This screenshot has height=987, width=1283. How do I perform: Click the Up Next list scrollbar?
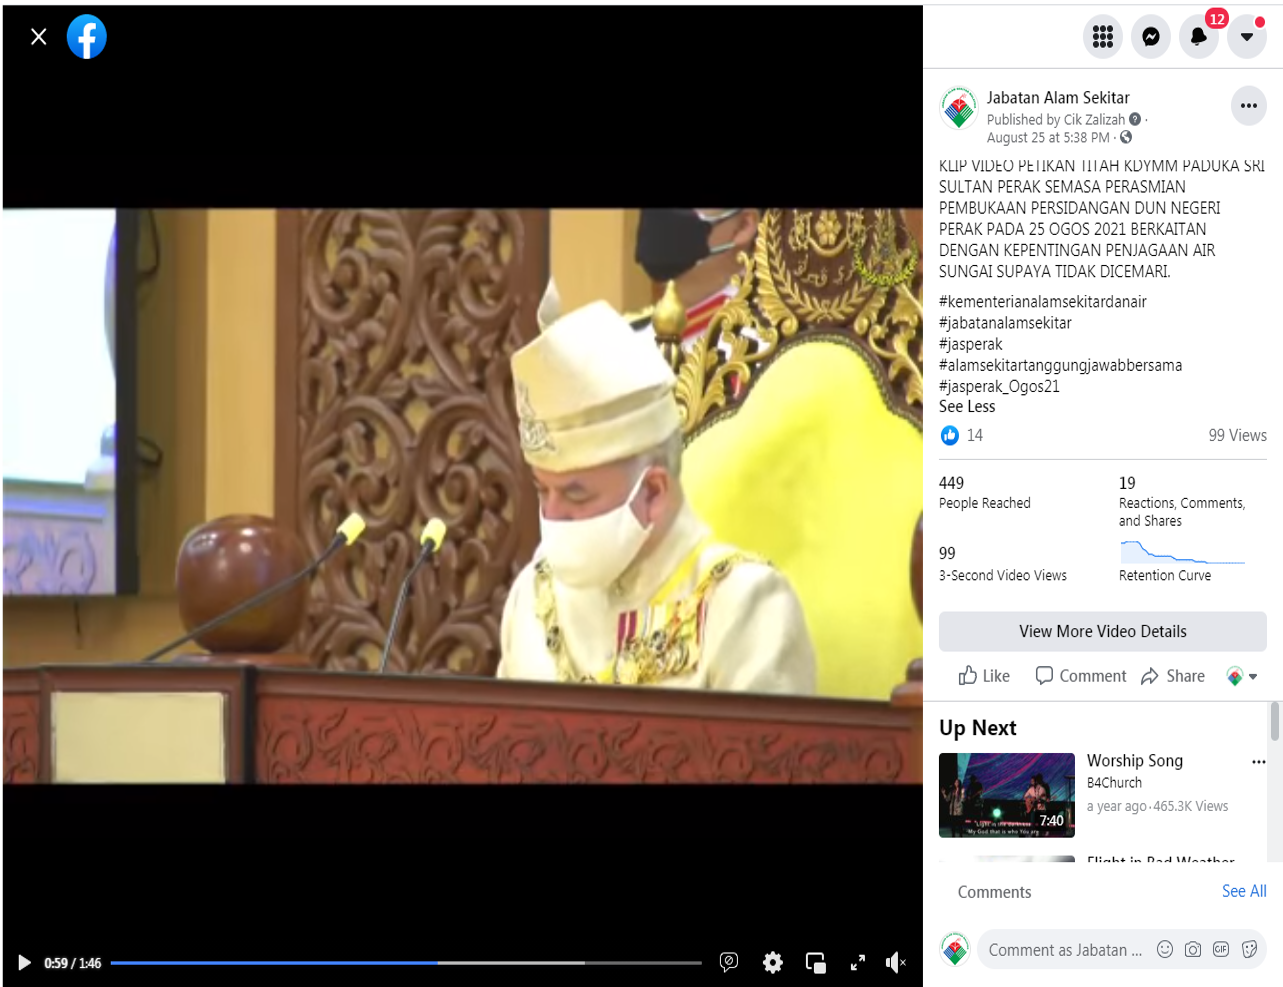pyautogui.click(x=1275, y=721)
